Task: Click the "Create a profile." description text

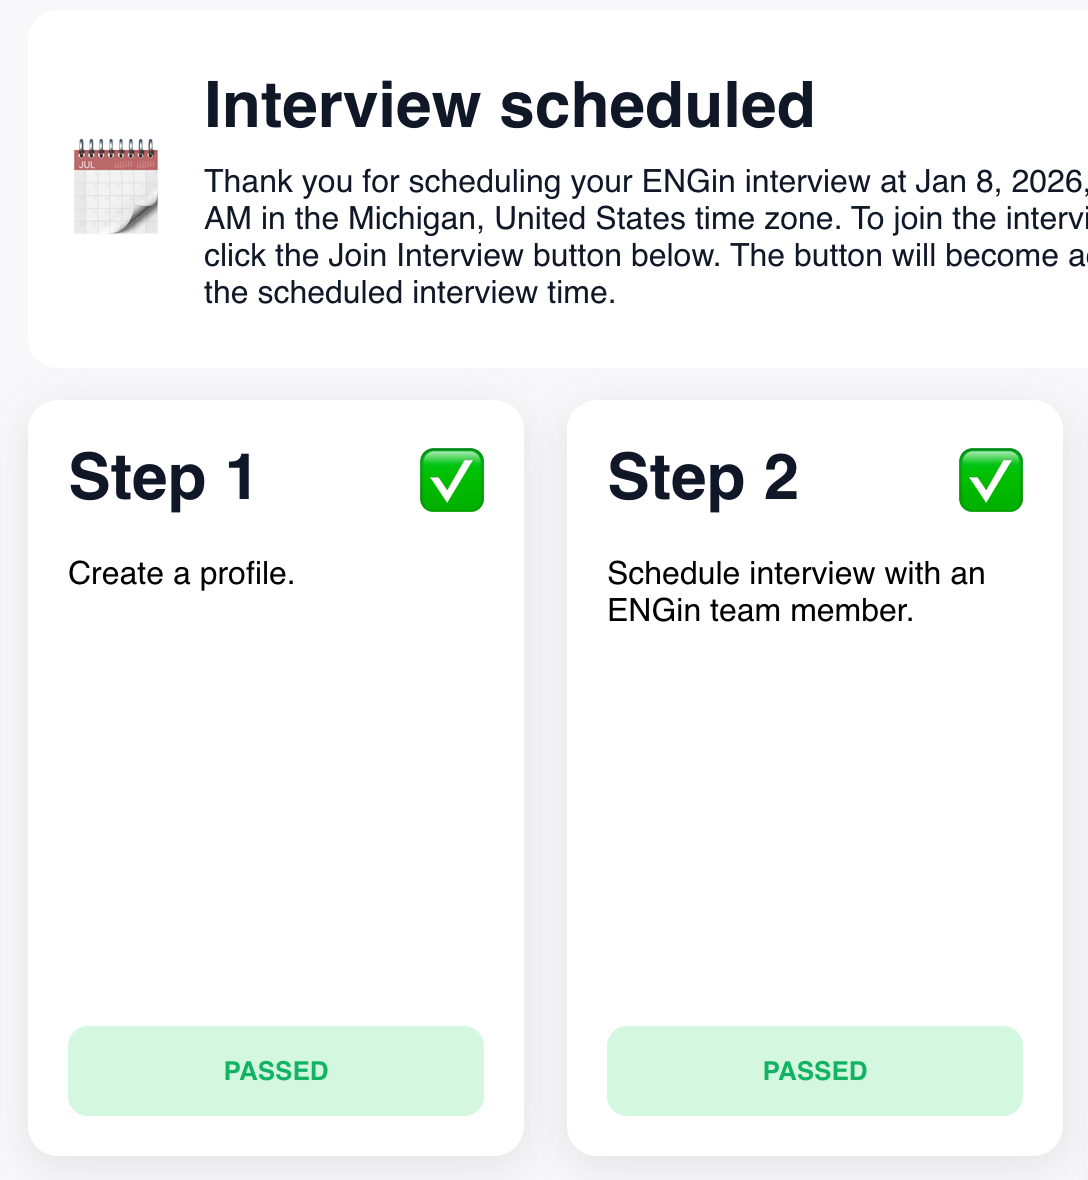Action: (181, 574)
